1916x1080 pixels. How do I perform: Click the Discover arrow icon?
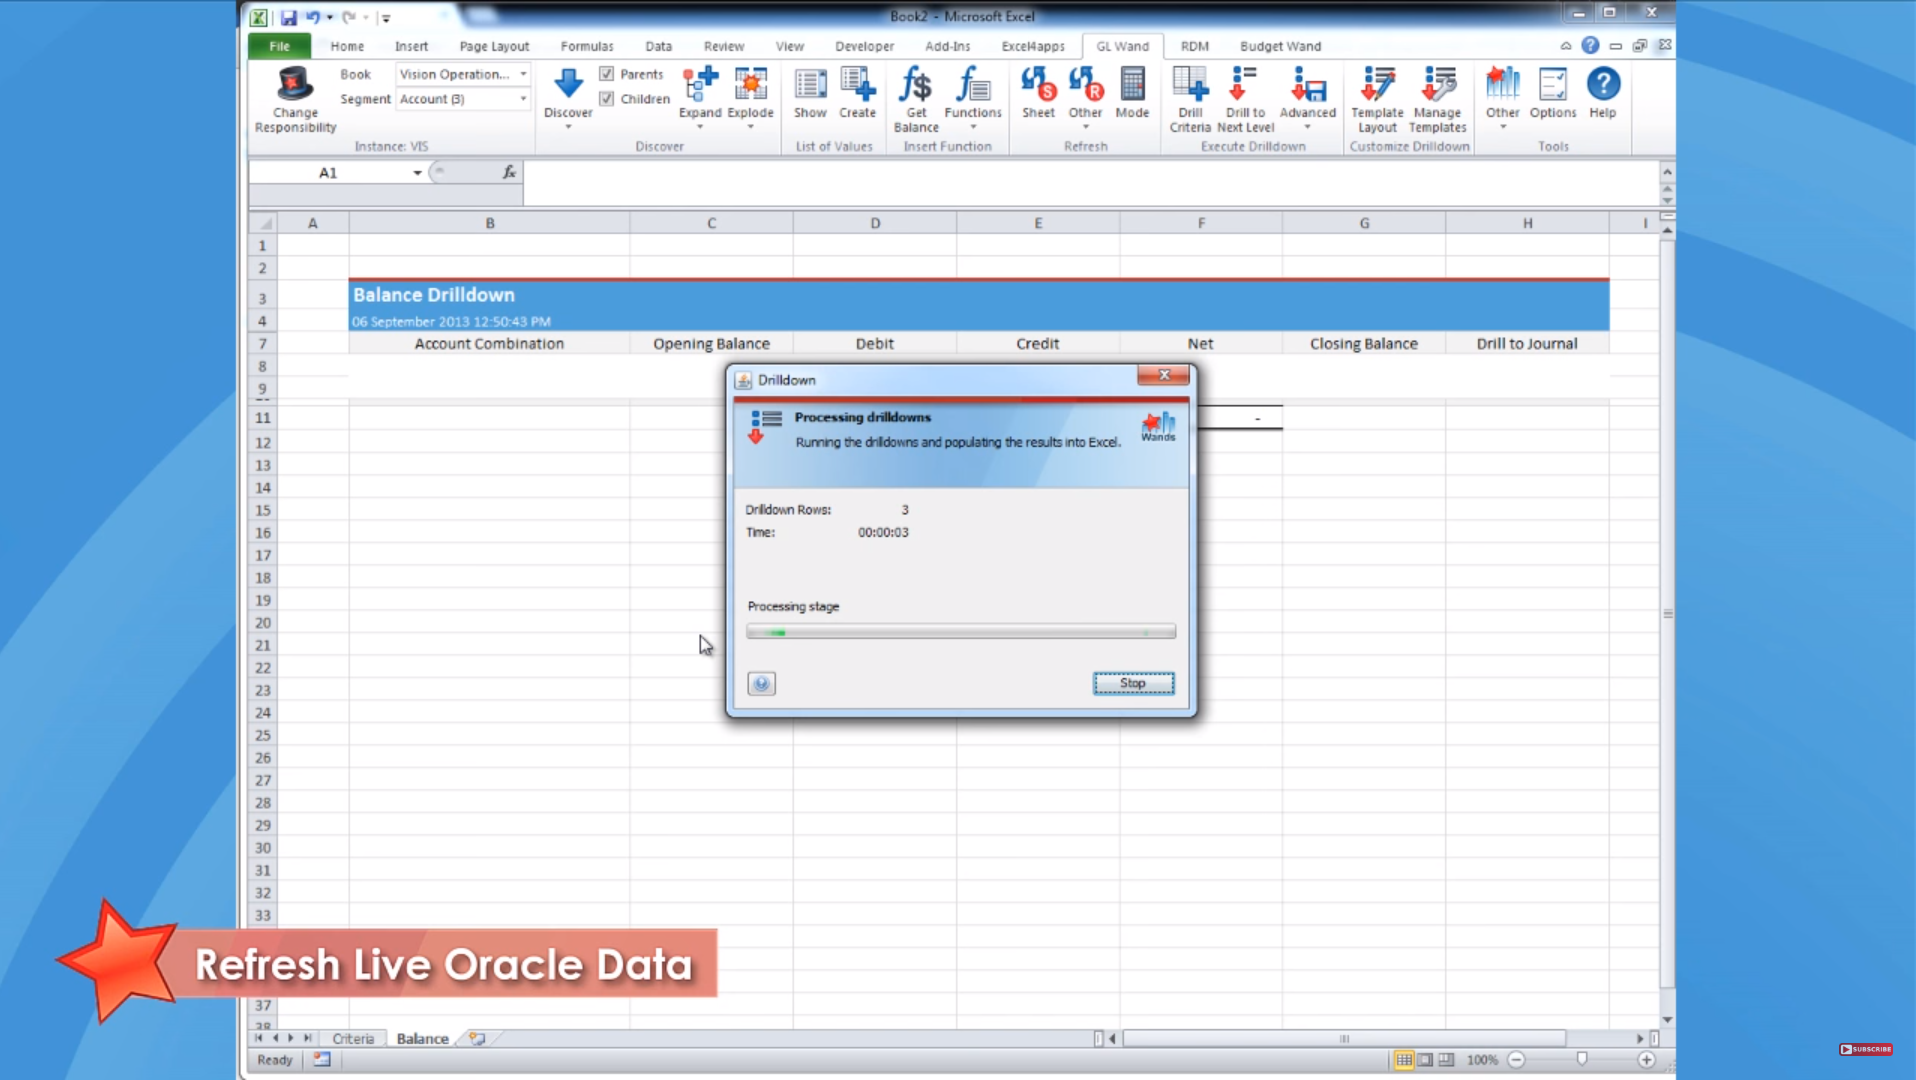(x=568, y=84)
